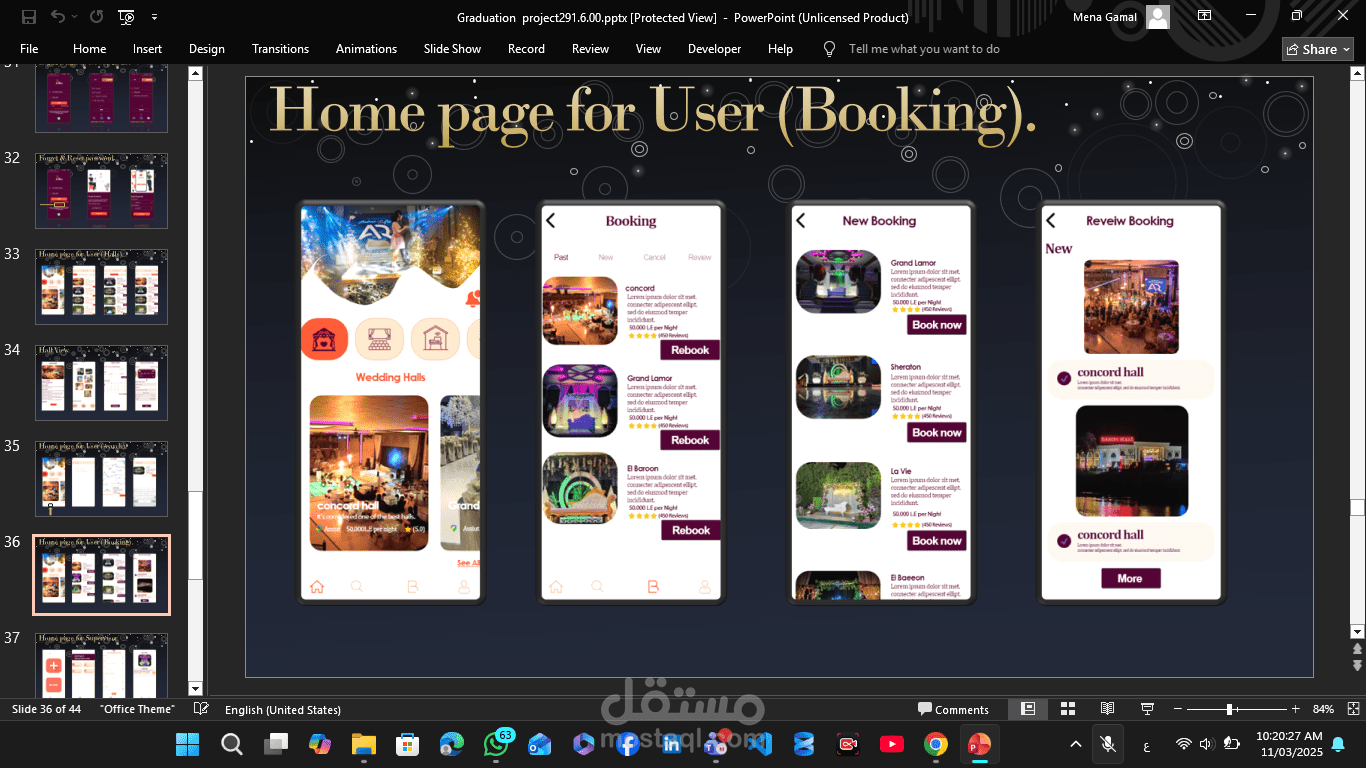Start Slide Show view from status bar
This screenshot has height=768, width=1366.
point(1147,709)
